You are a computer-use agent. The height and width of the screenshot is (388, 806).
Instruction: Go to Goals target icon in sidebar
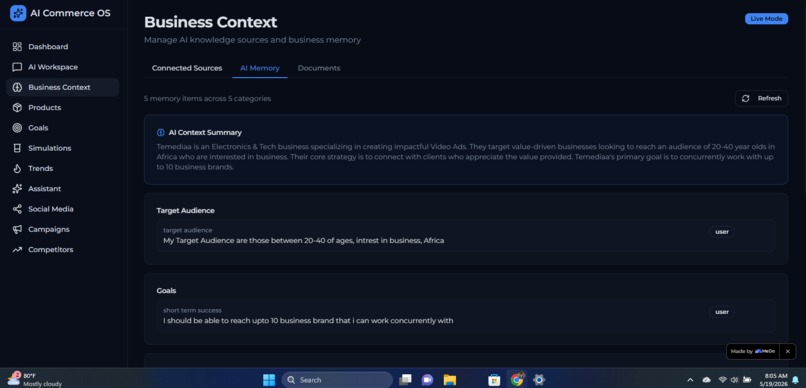17,128
